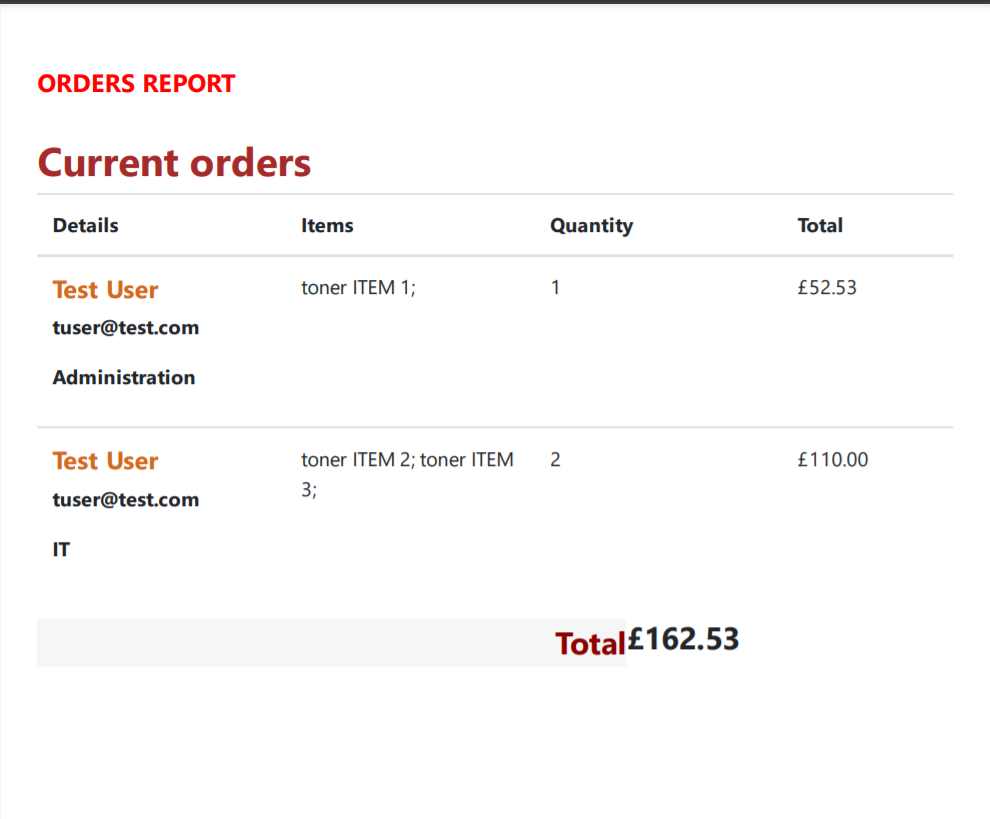
Task: Click the toner ITEM 1 entry
Action: coord(358,288)
